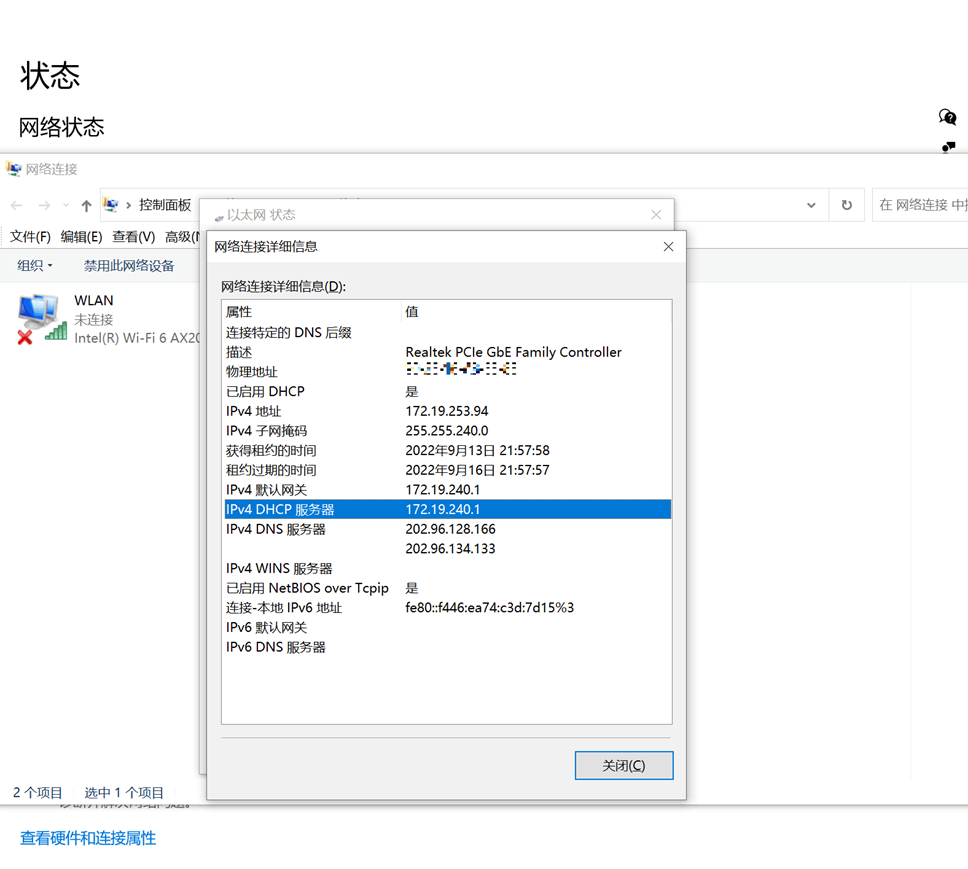The image size is (968, 869).
Task: Refresh the network connections folder
Action: [x=846, y=205]
